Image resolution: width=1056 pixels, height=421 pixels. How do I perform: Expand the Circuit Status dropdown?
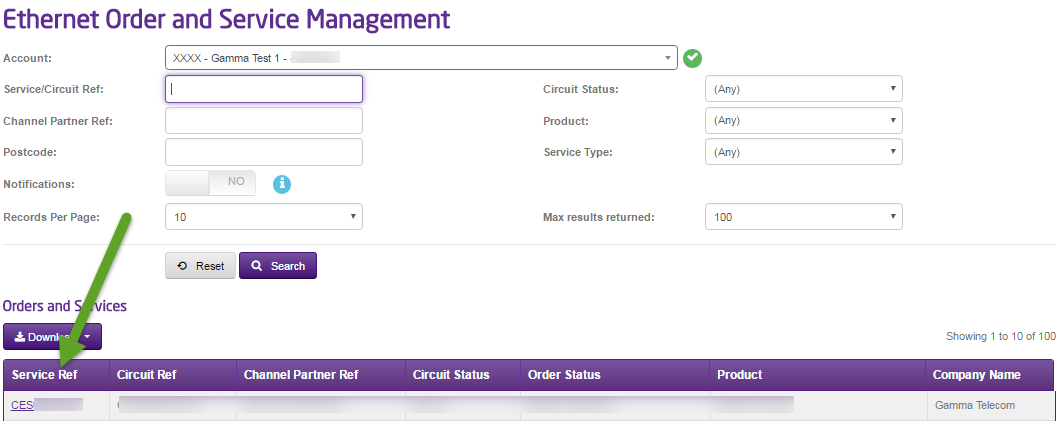click(x=803, y=88)
